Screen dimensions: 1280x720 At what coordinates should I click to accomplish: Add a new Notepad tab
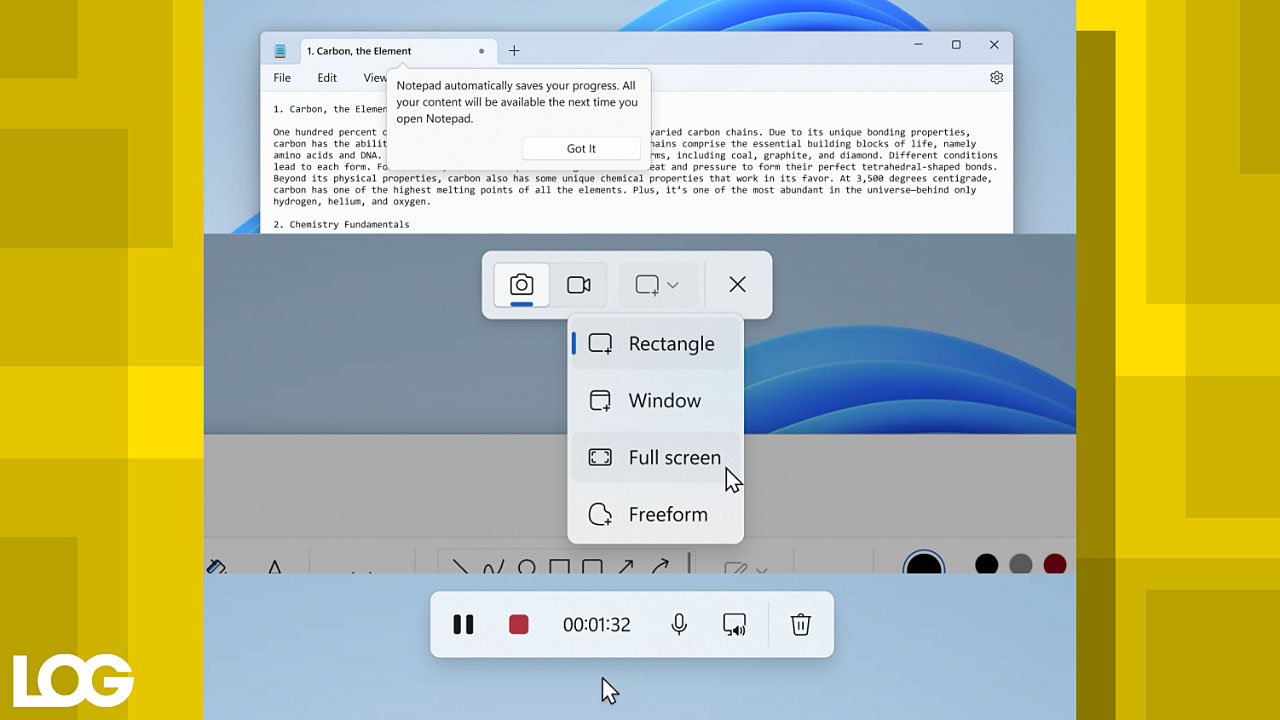[514, 51]
